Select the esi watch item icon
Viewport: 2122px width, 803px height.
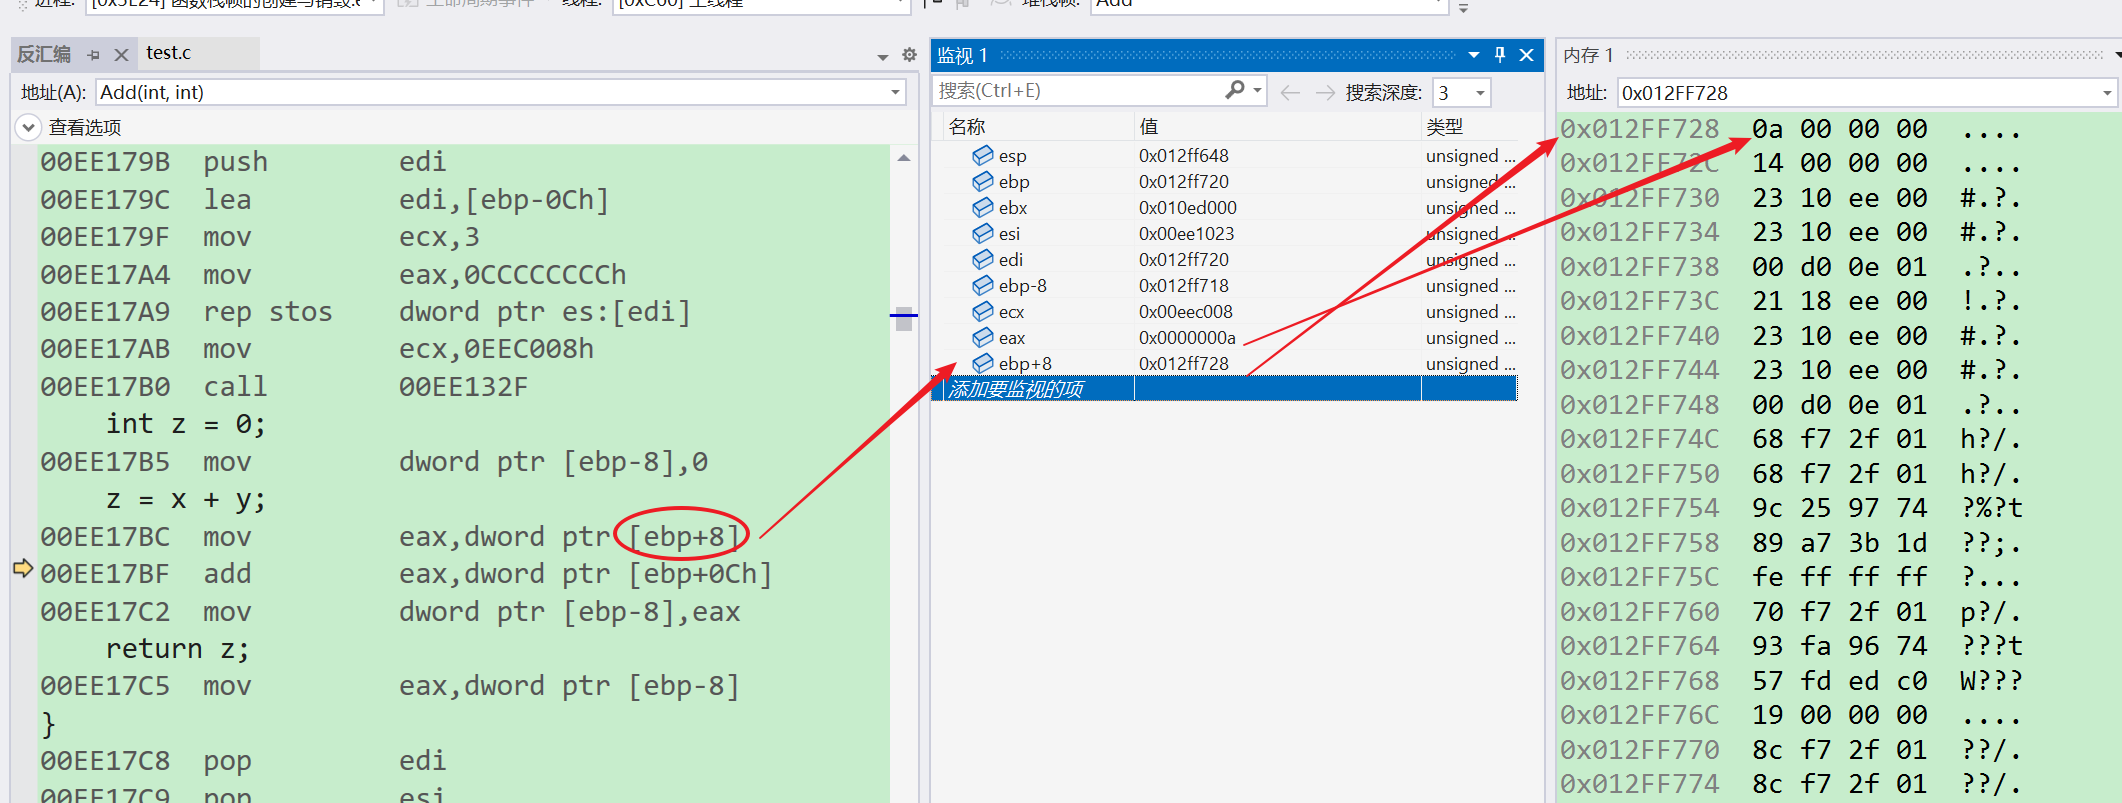[983, 233]
